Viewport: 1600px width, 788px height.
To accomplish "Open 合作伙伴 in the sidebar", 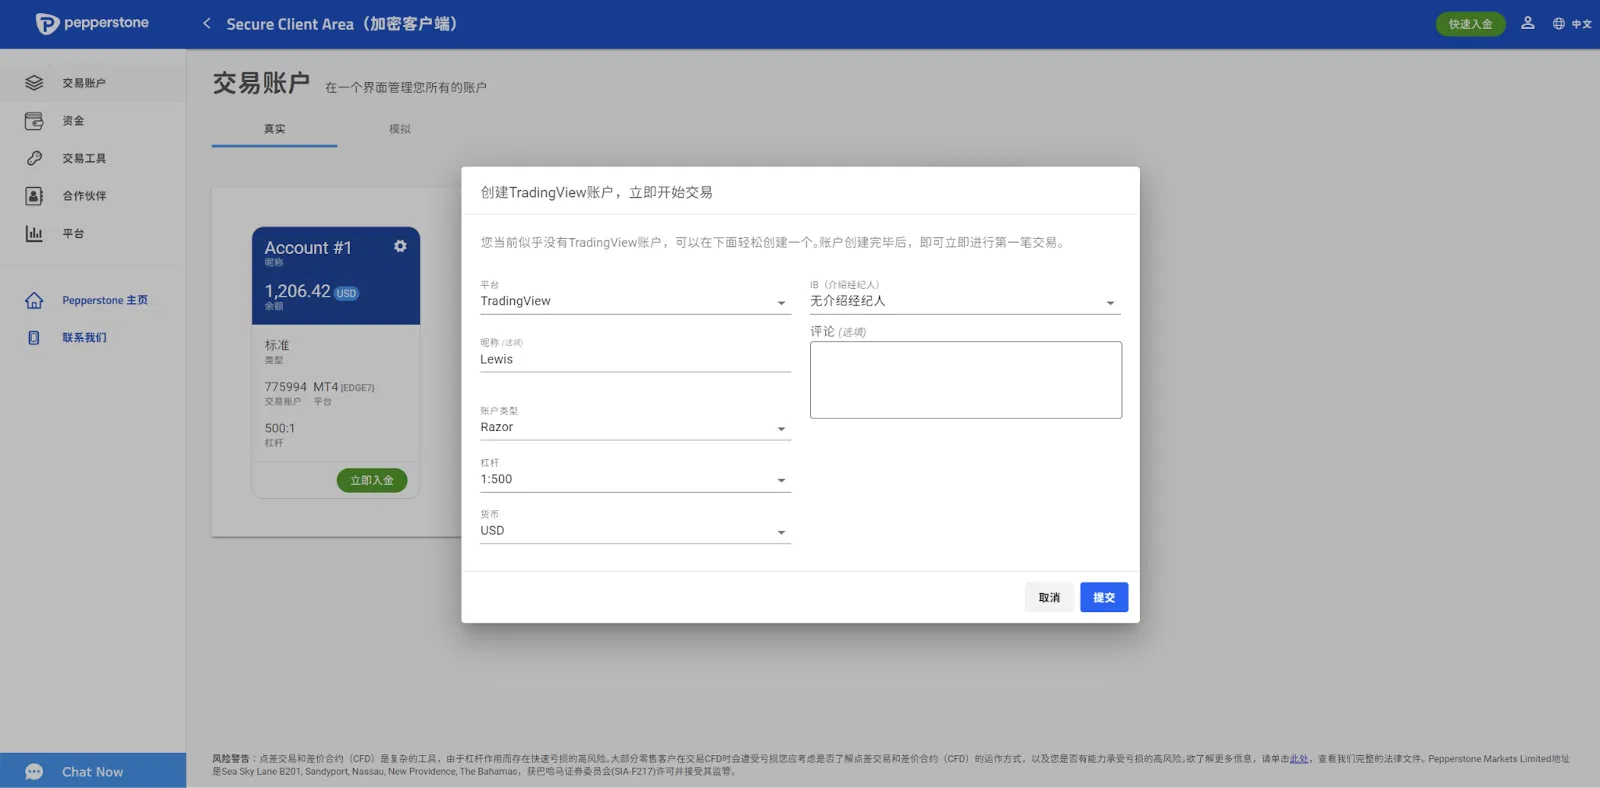I will 84,196.
